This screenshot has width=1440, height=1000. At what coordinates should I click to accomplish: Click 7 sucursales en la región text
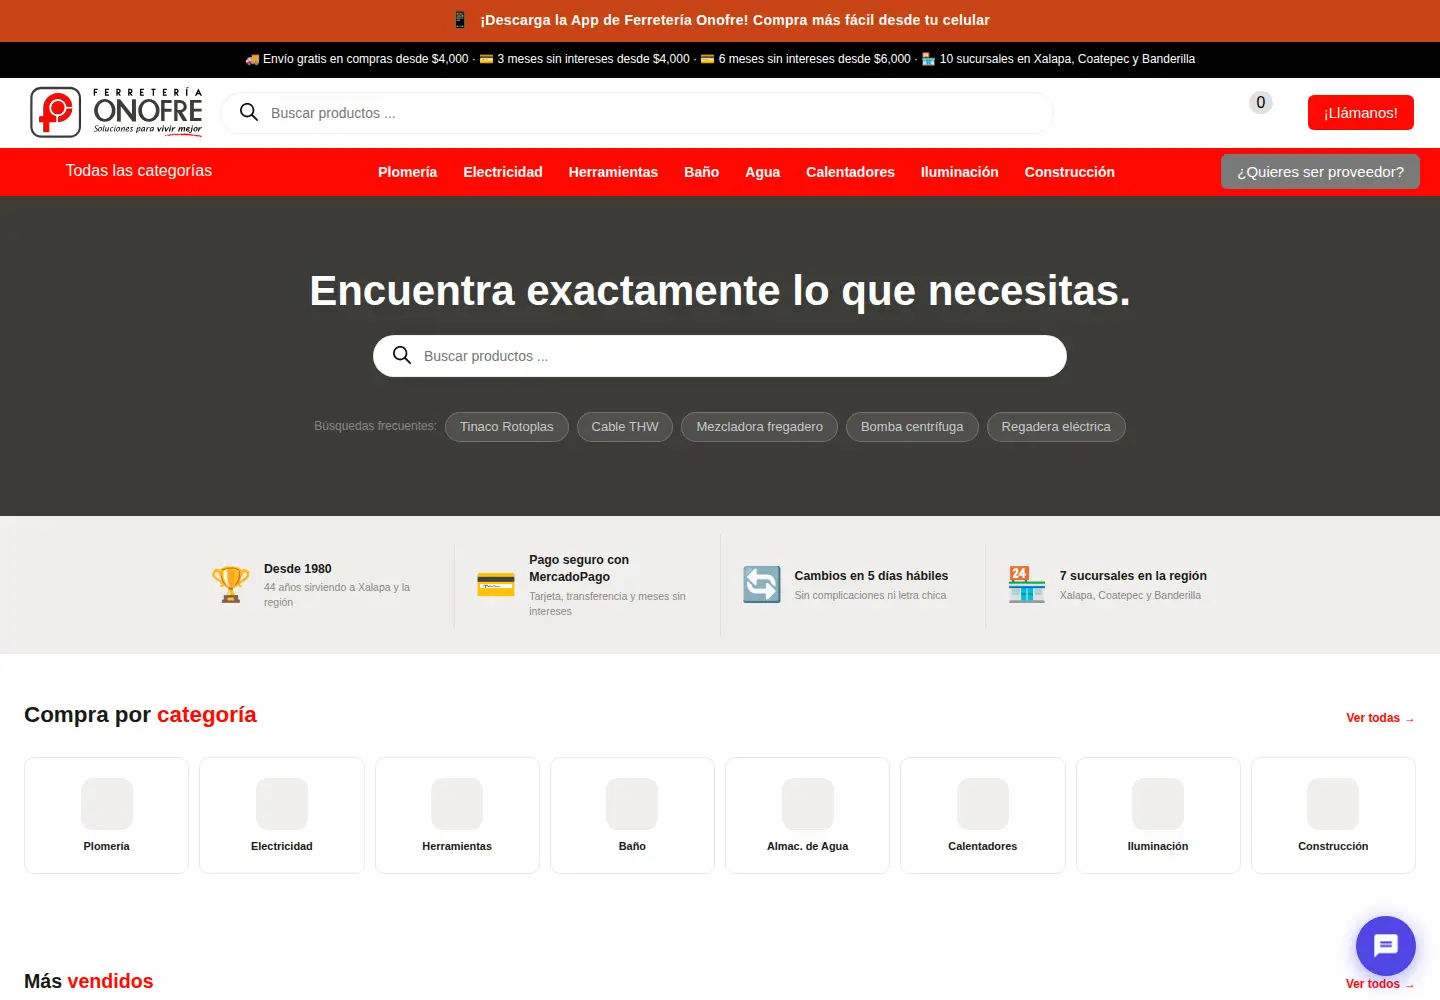tap(1133, 576)
